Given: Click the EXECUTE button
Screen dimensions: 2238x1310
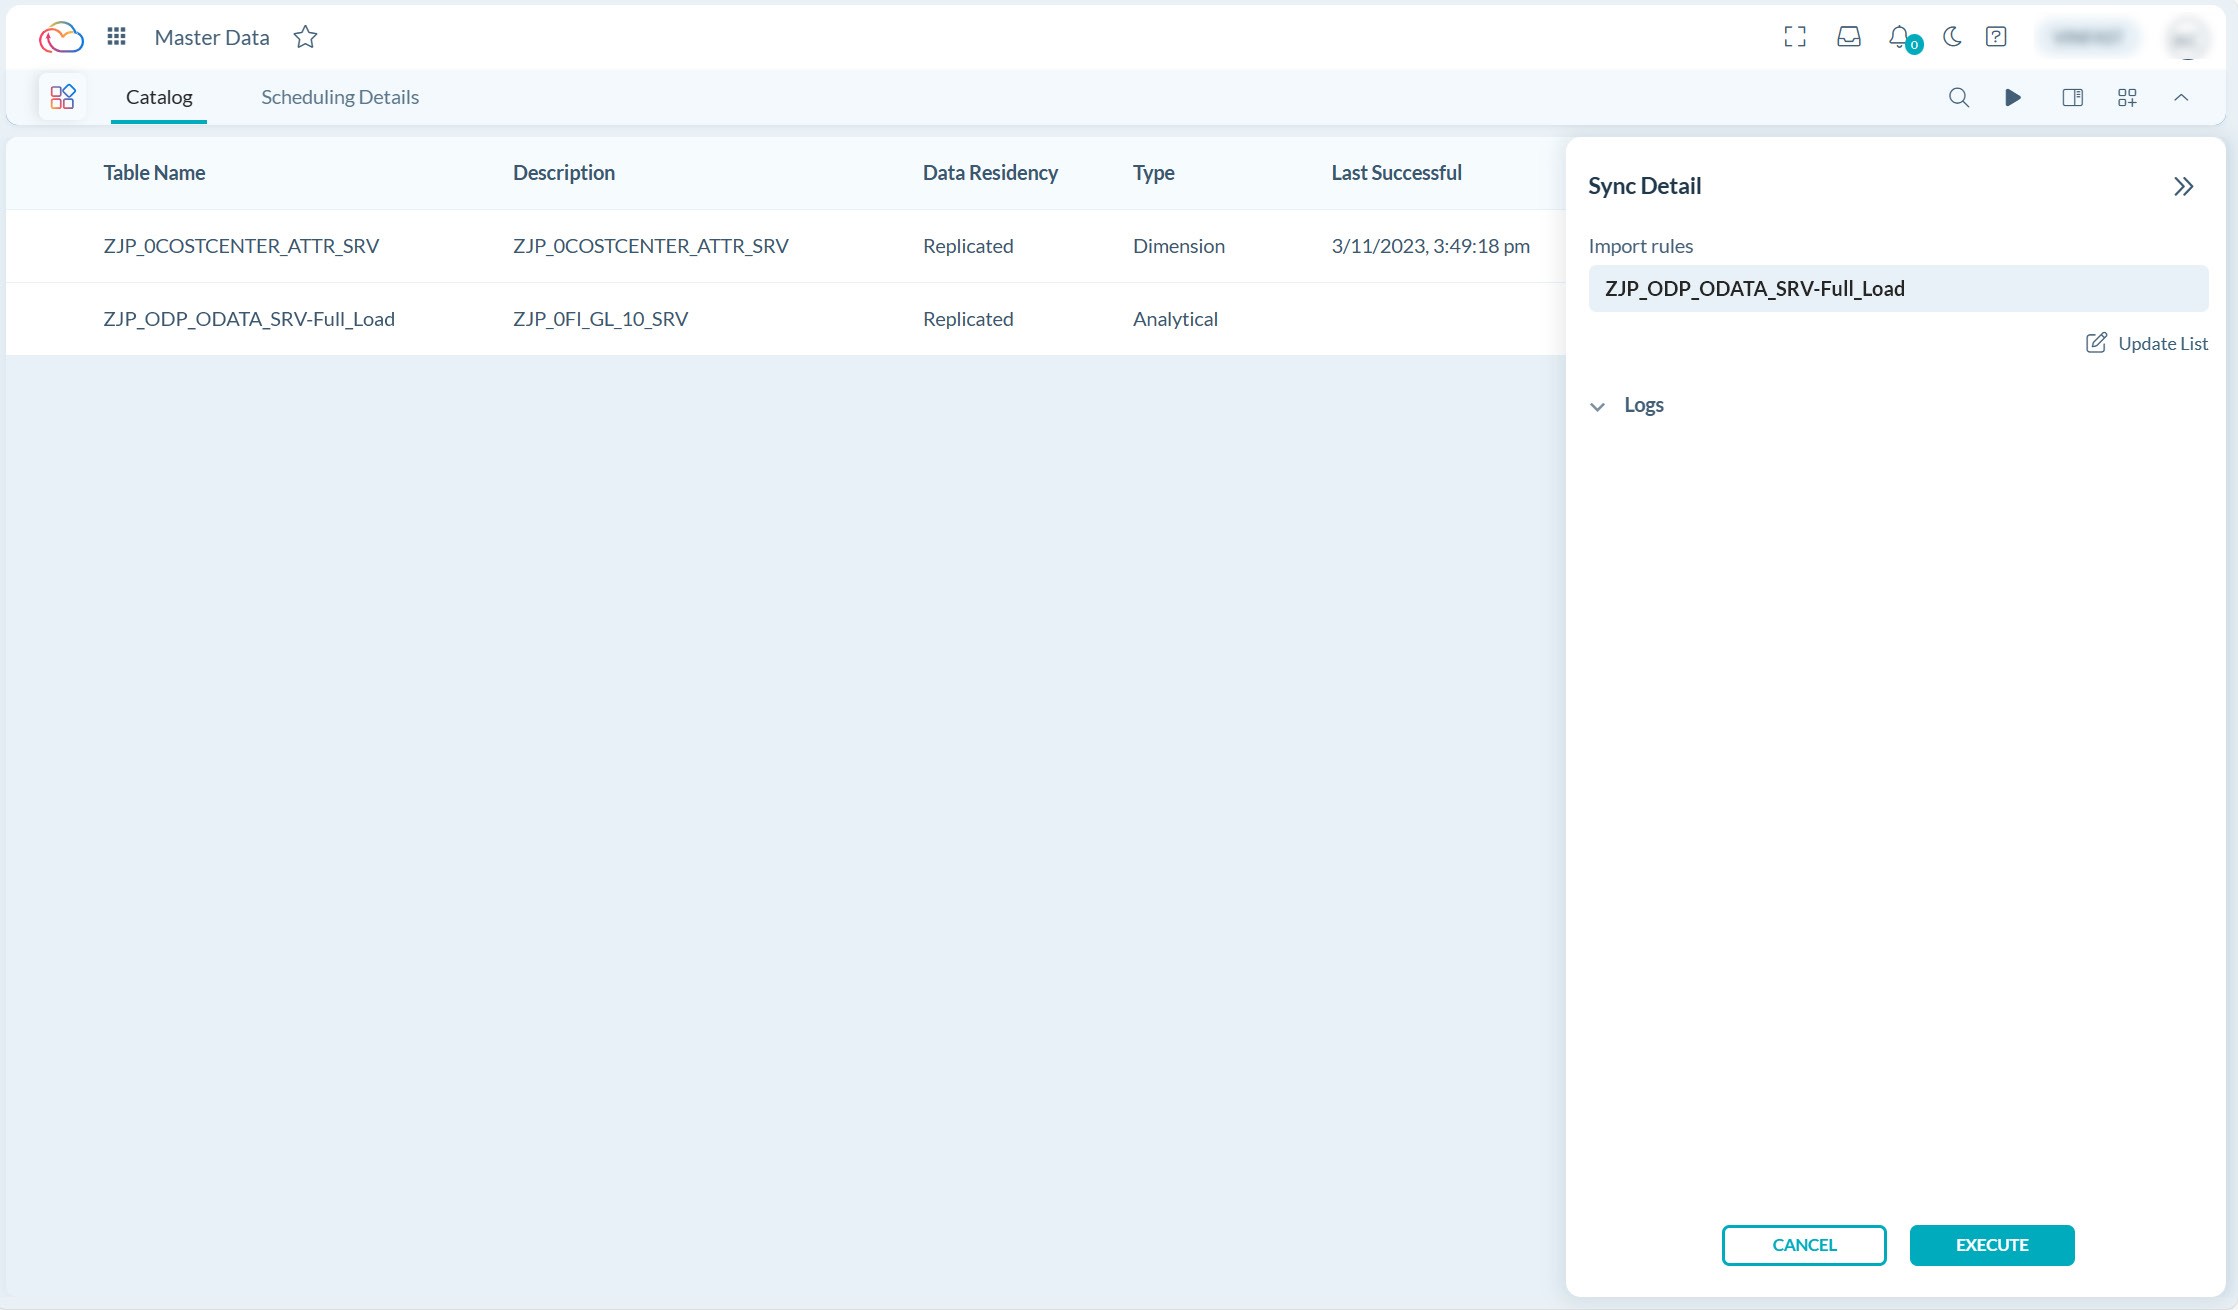Looking at the screenshot, I should click(x=1991, y=1245).
